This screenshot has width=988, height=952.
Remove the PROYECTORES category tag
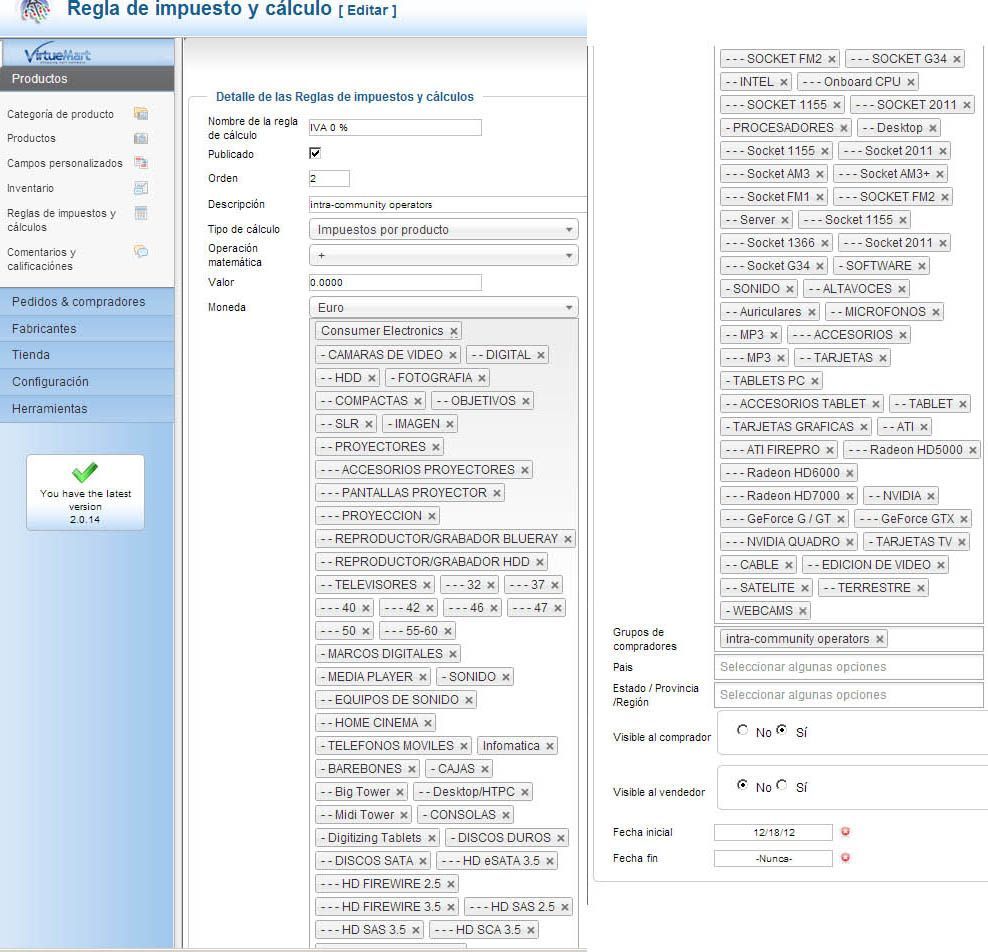point(435,447)
